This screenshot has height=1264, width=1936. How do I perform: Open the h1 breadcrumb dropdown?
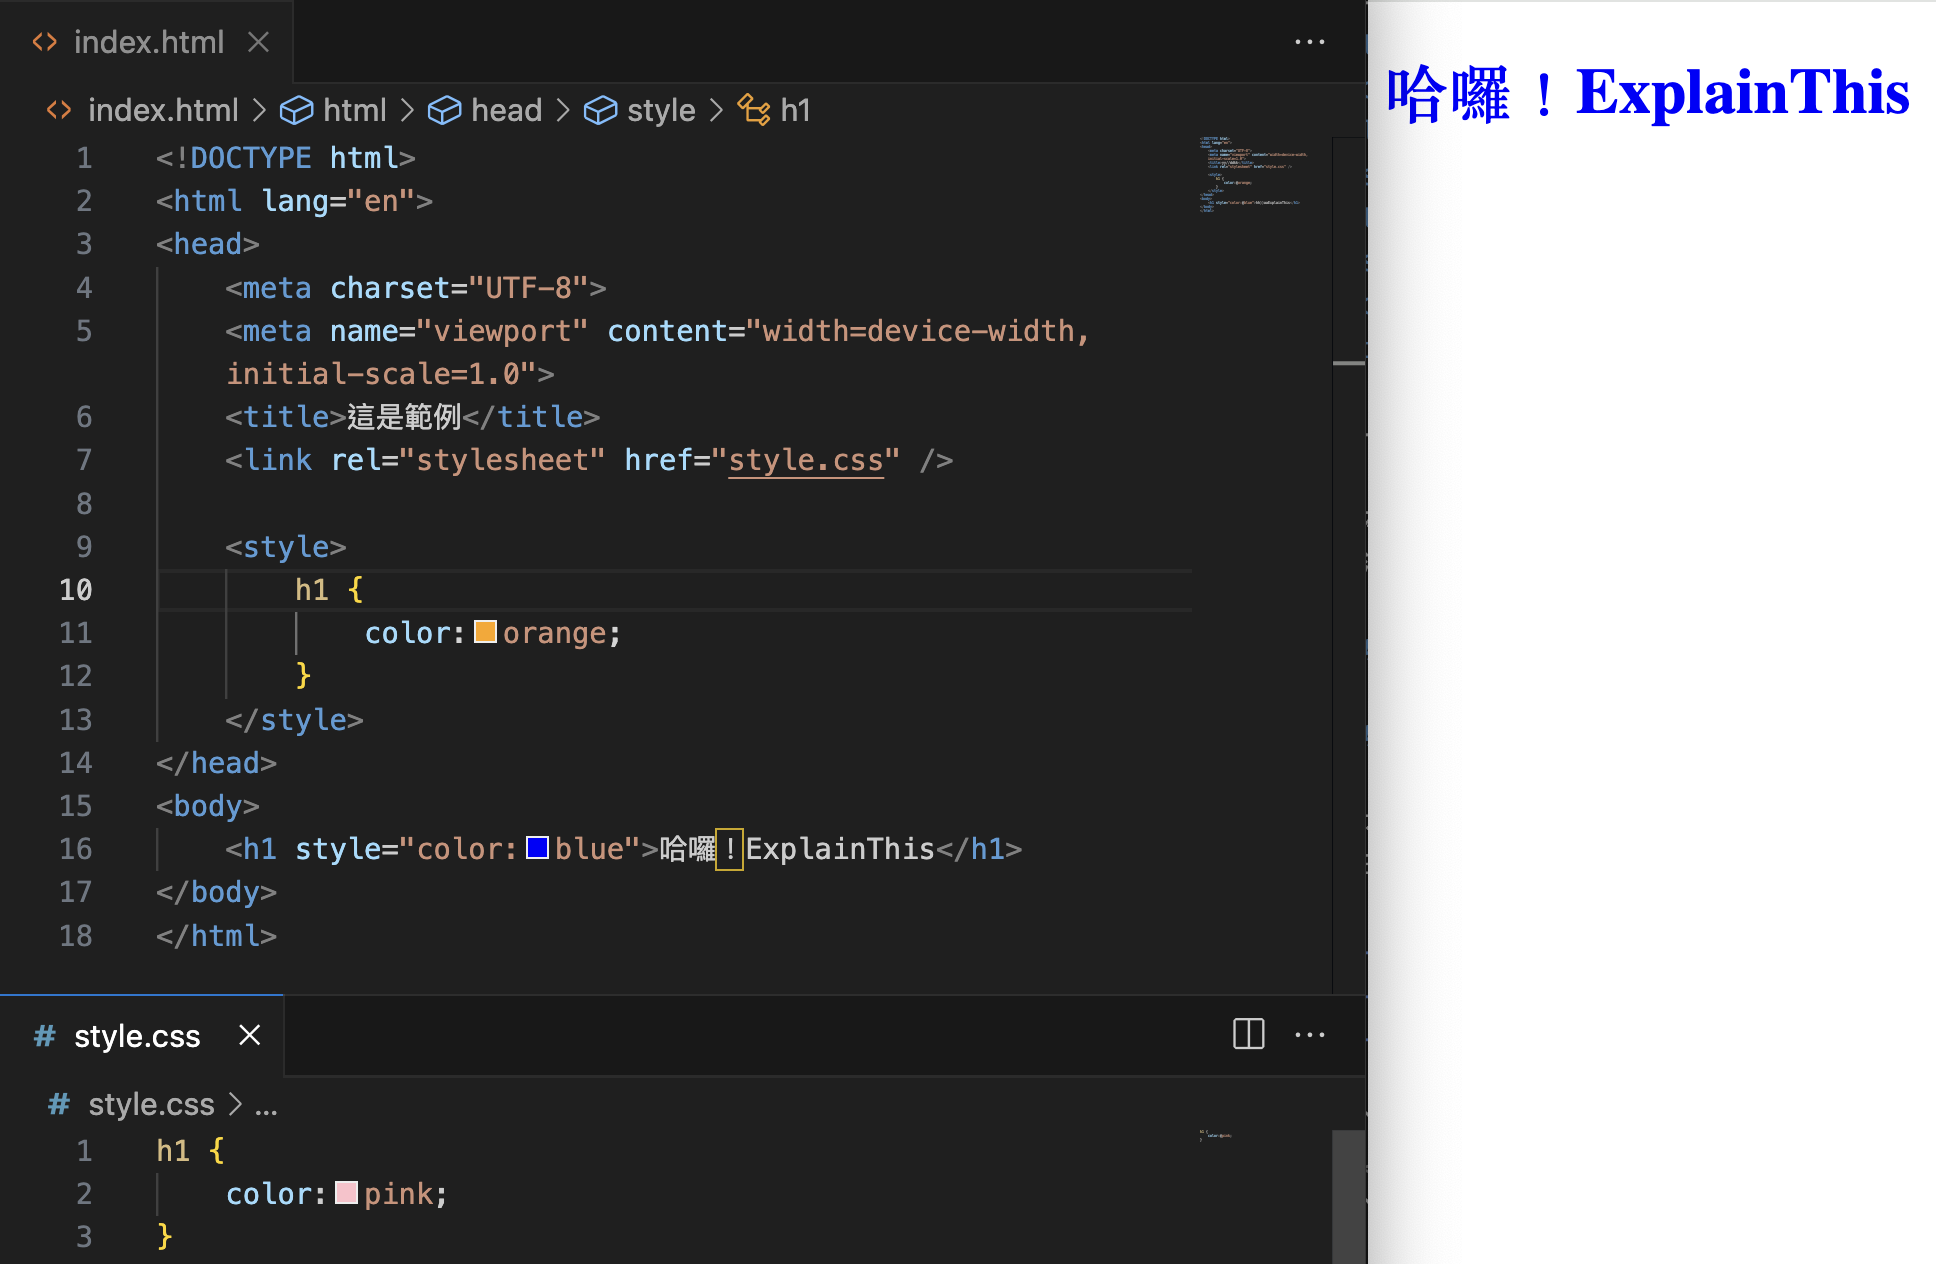(x=797, y=110)
